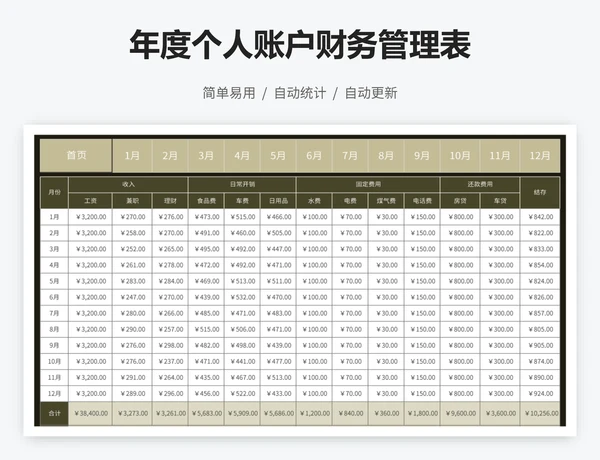Select the 结存 column header
This screenshot has width=600, height=460.
click(x=540, y=192)
